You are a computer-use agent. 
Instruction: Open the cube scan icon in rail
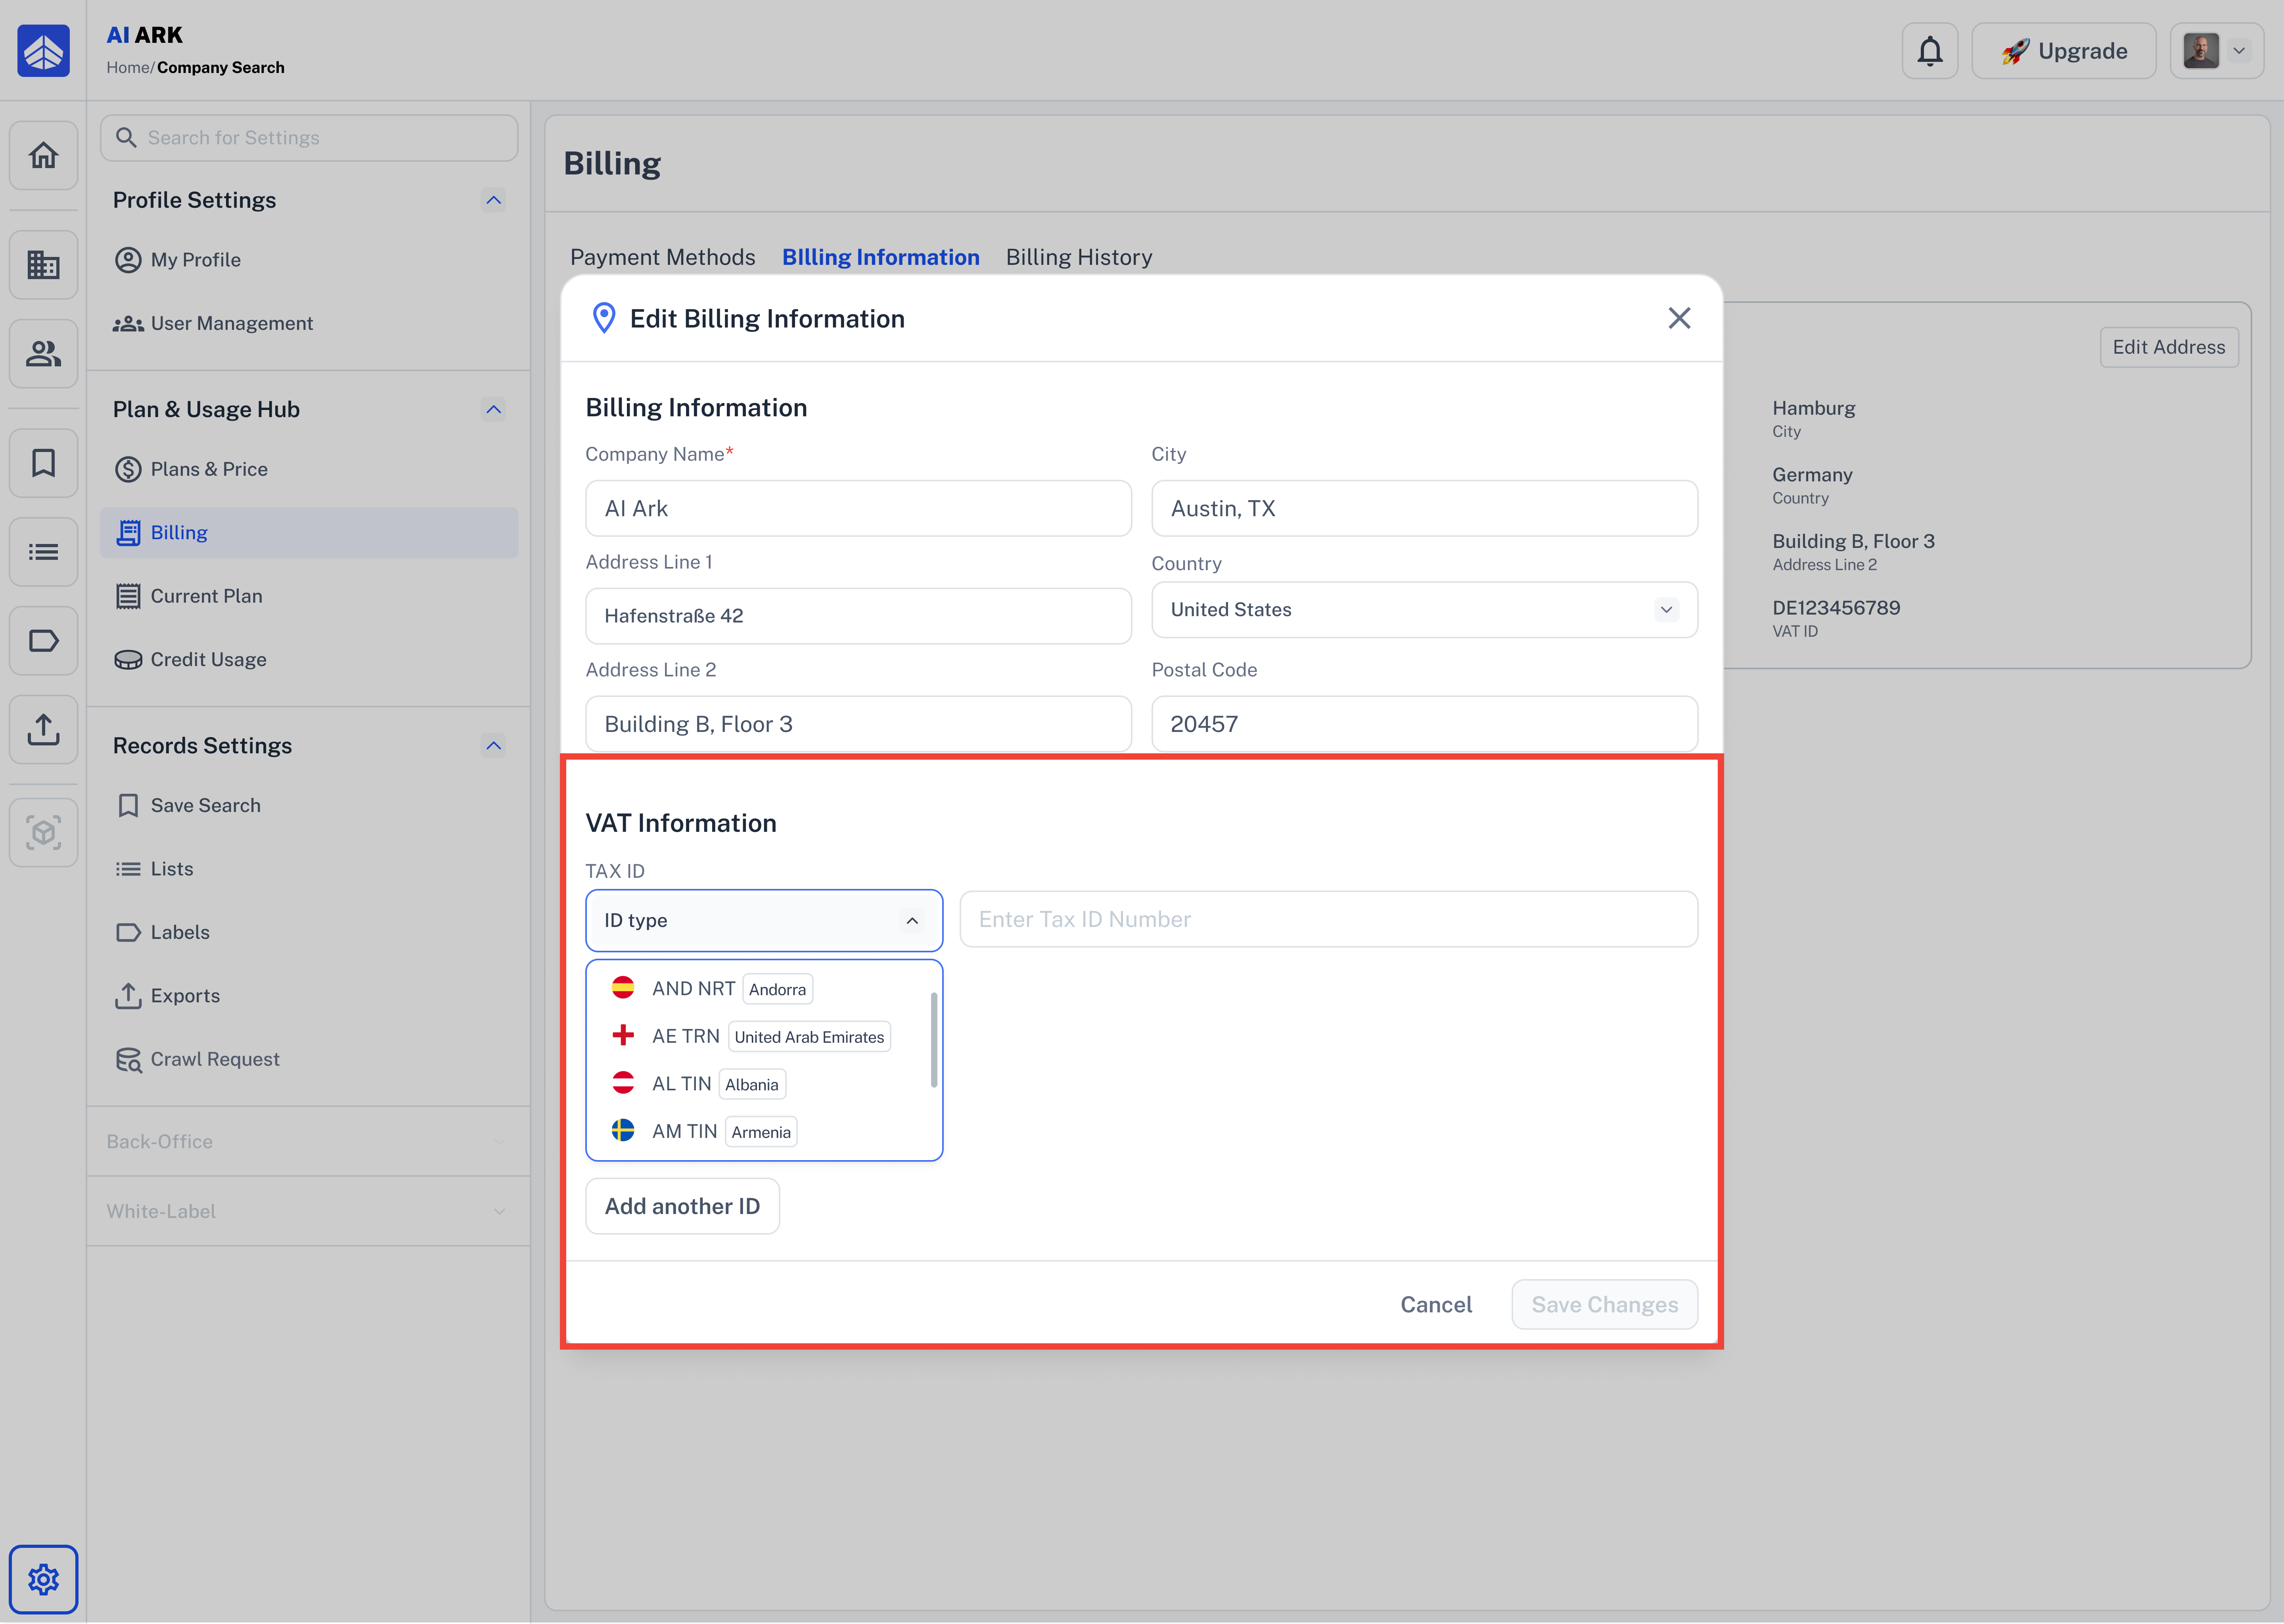click(43, 832)
